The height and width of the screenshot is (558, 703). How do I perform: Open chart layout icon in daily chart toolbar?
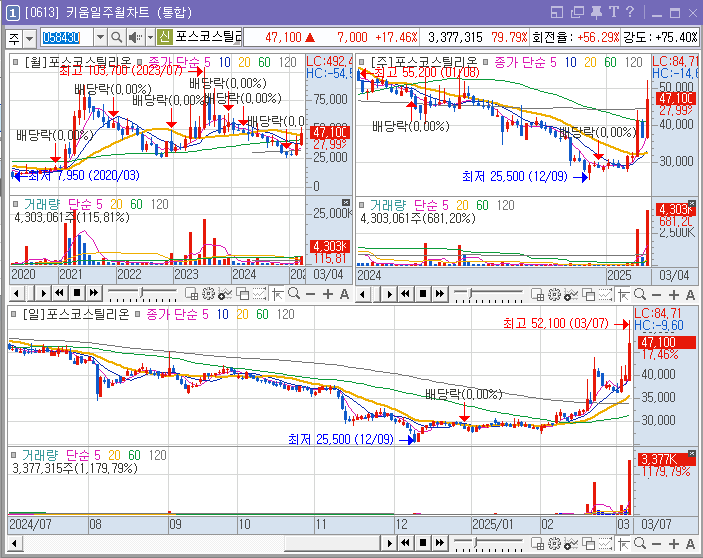point(538,544)
